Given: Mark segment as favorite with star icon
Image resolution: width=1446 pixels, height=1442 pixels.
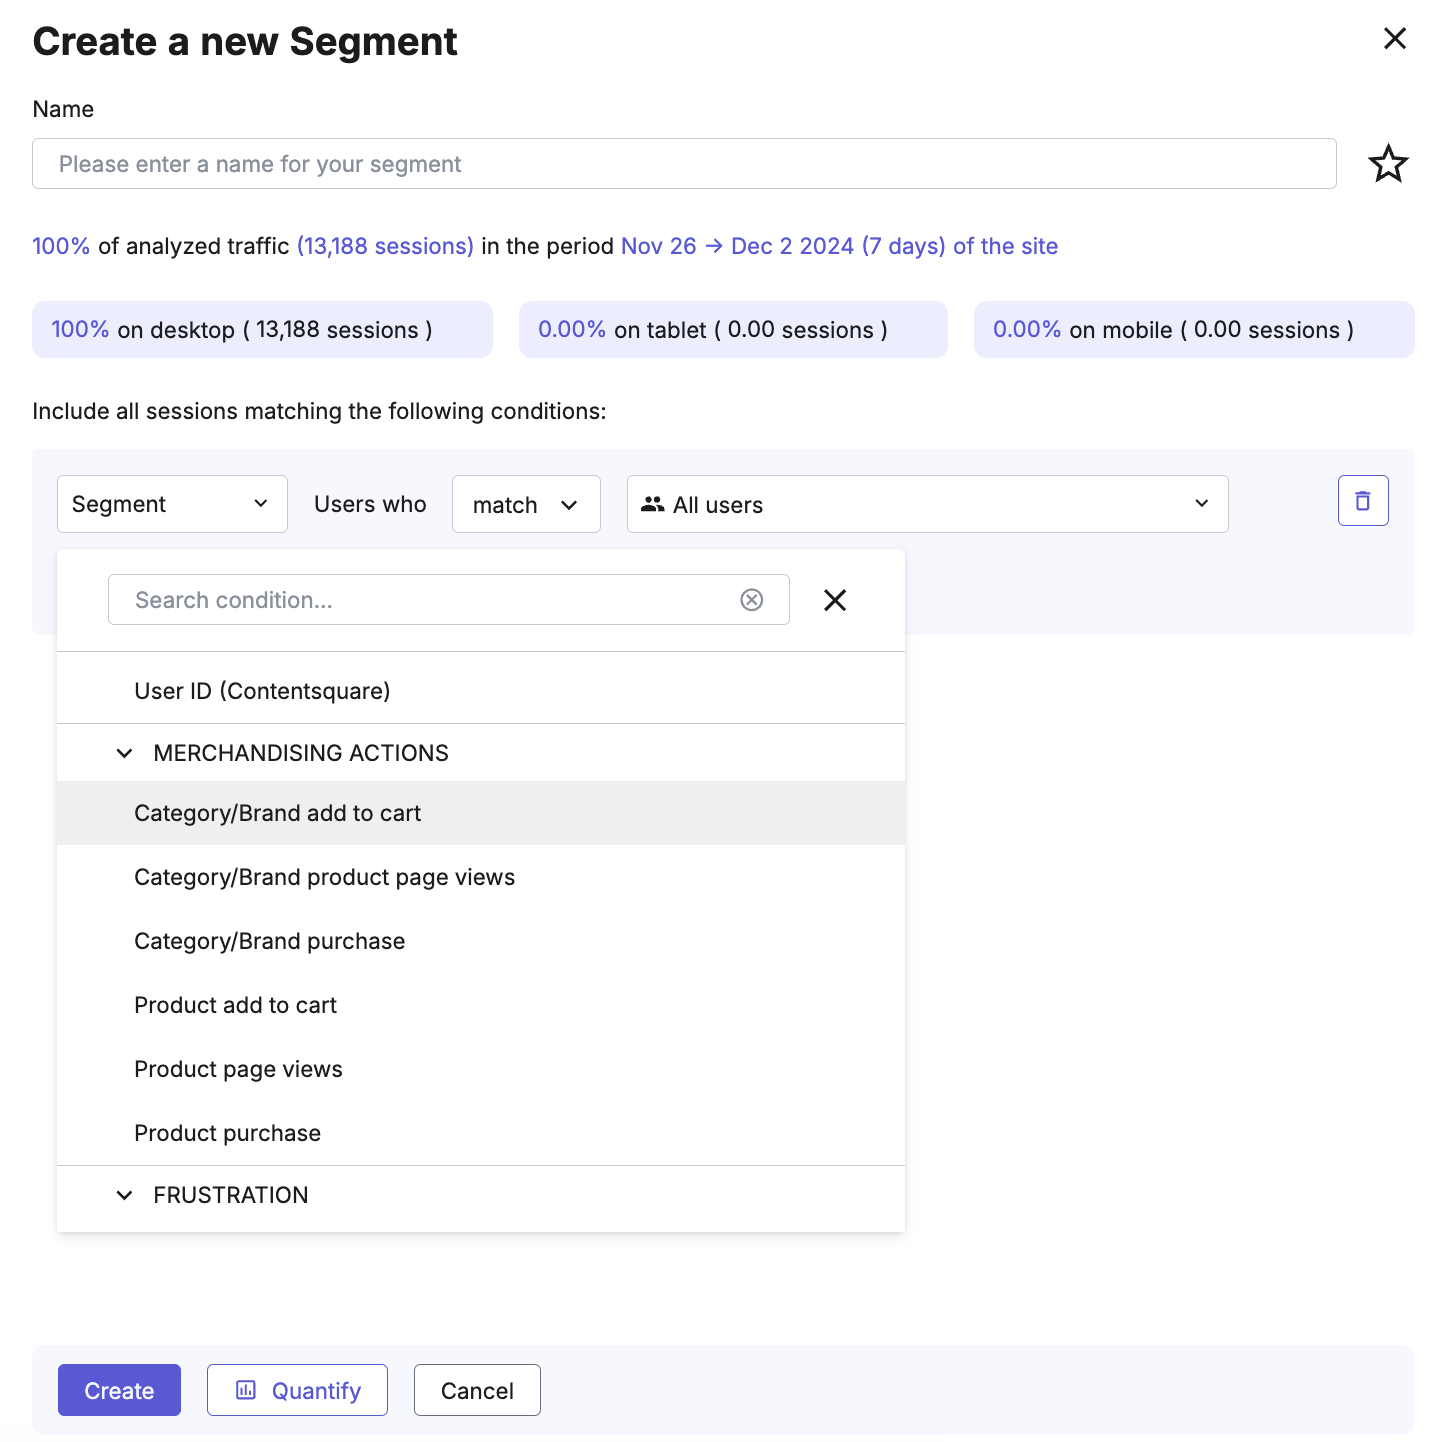Looking at the screenshot, I should pos(1388,164).
